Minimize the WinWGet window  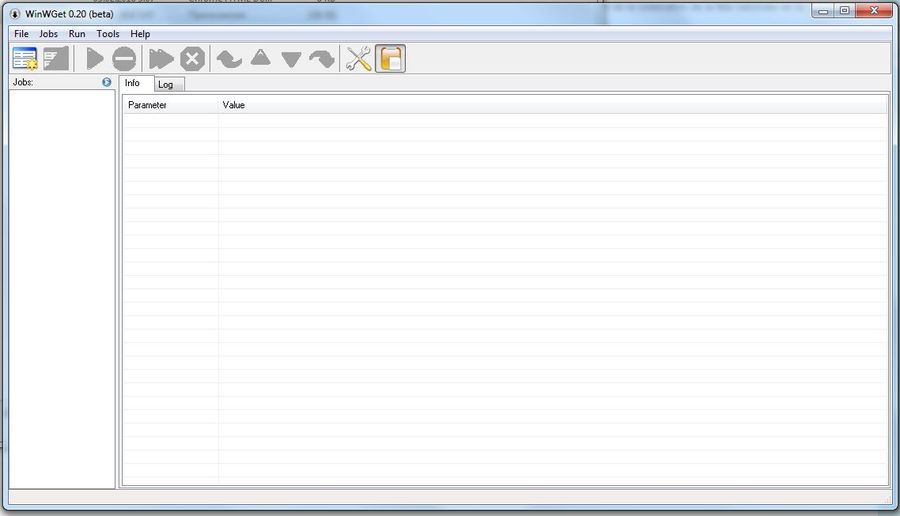tap(823, 10)
